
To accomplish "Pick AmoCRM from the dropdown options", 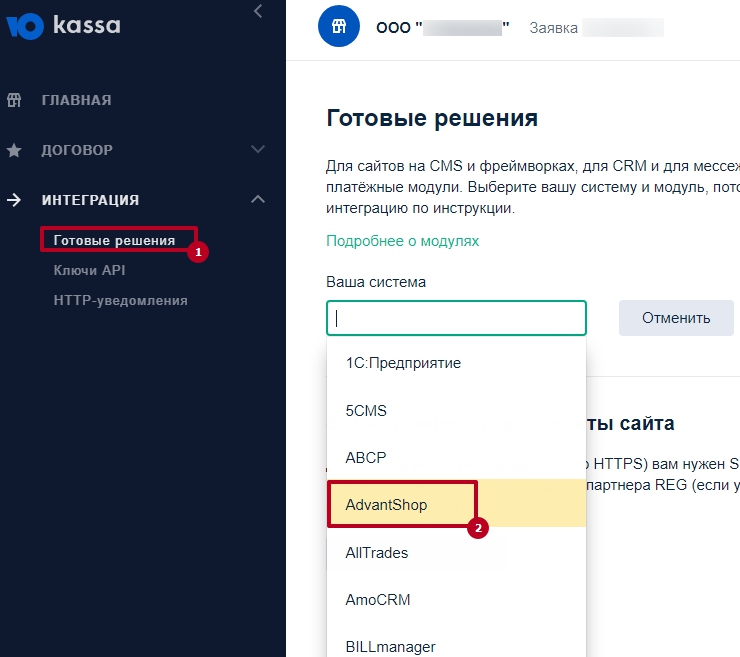I will coord(378,600).
